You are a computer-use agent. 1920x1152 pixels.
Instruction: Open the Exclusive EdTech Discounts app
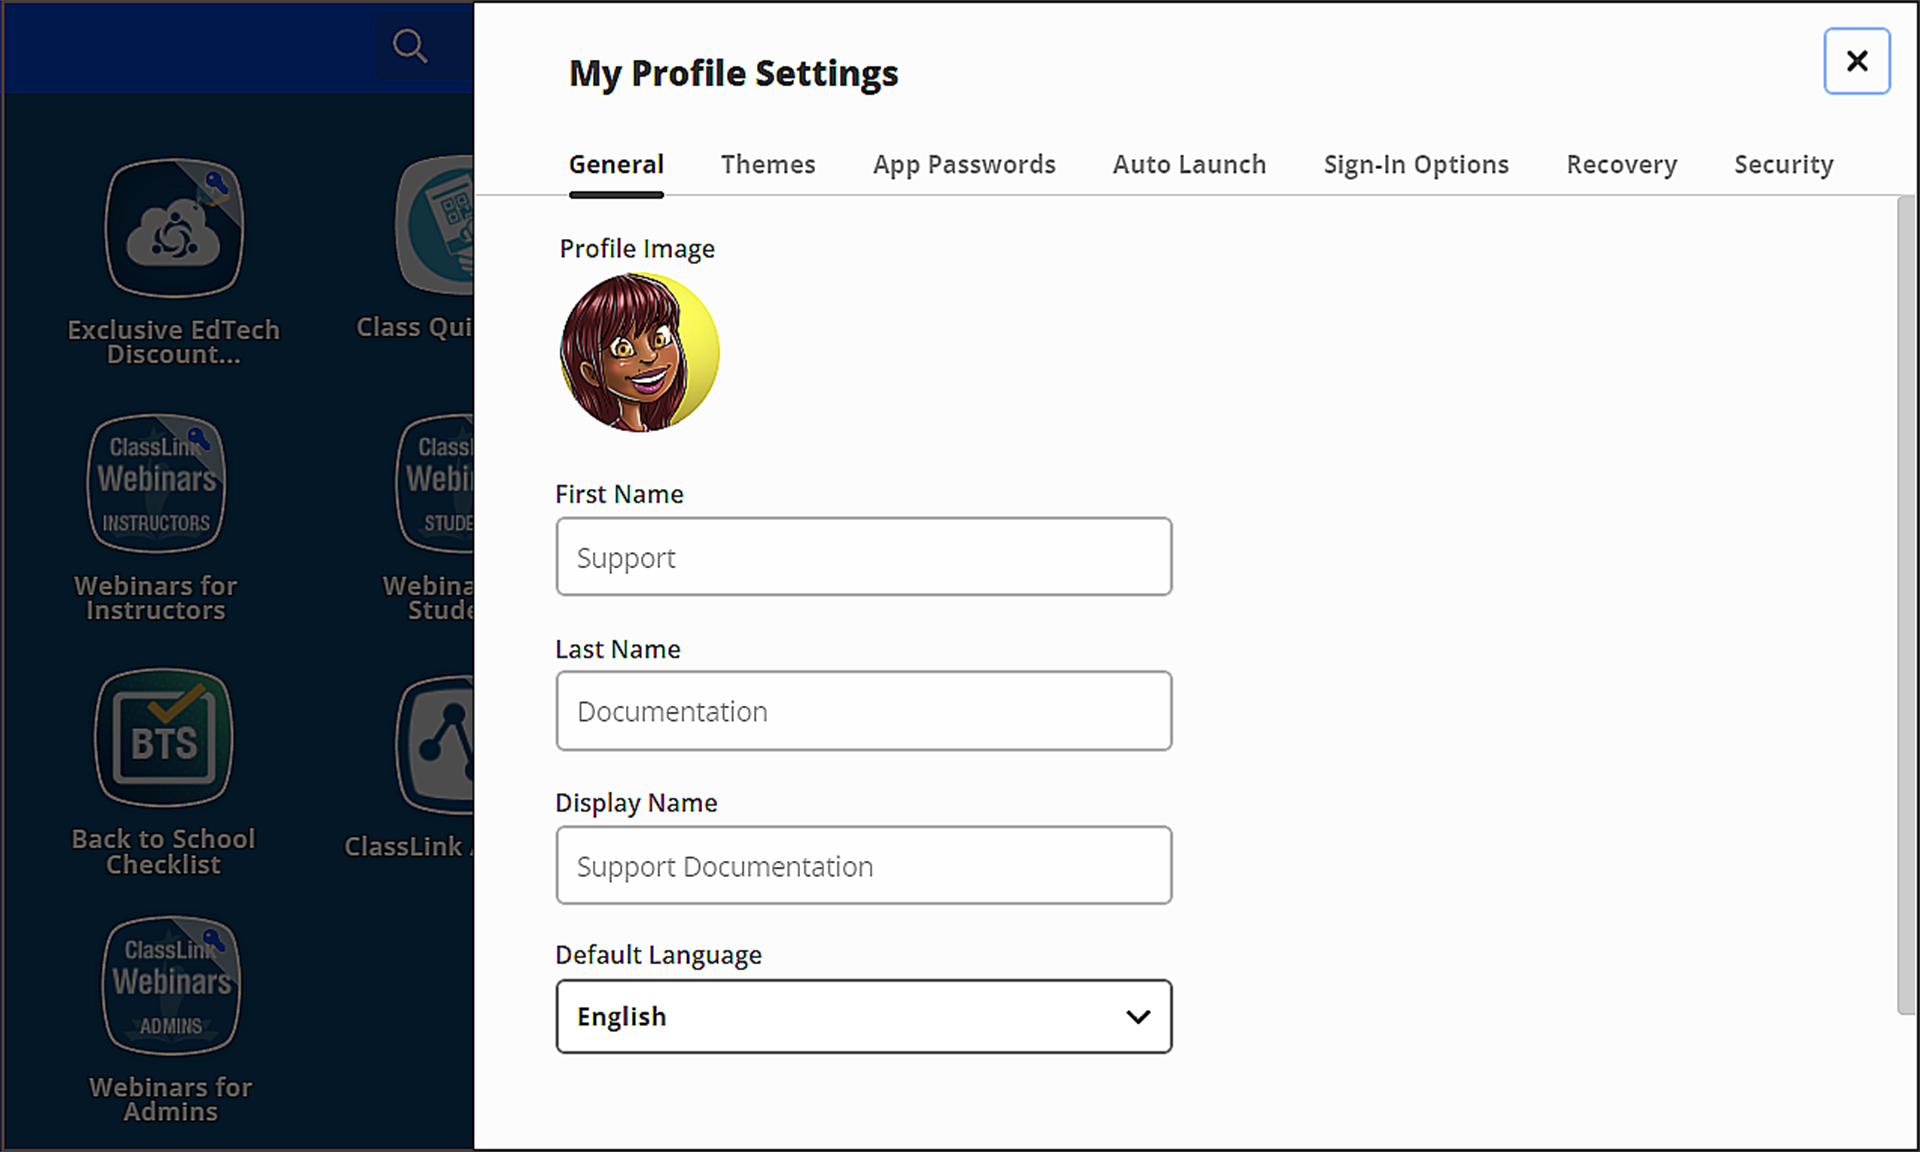pos(172,228)
